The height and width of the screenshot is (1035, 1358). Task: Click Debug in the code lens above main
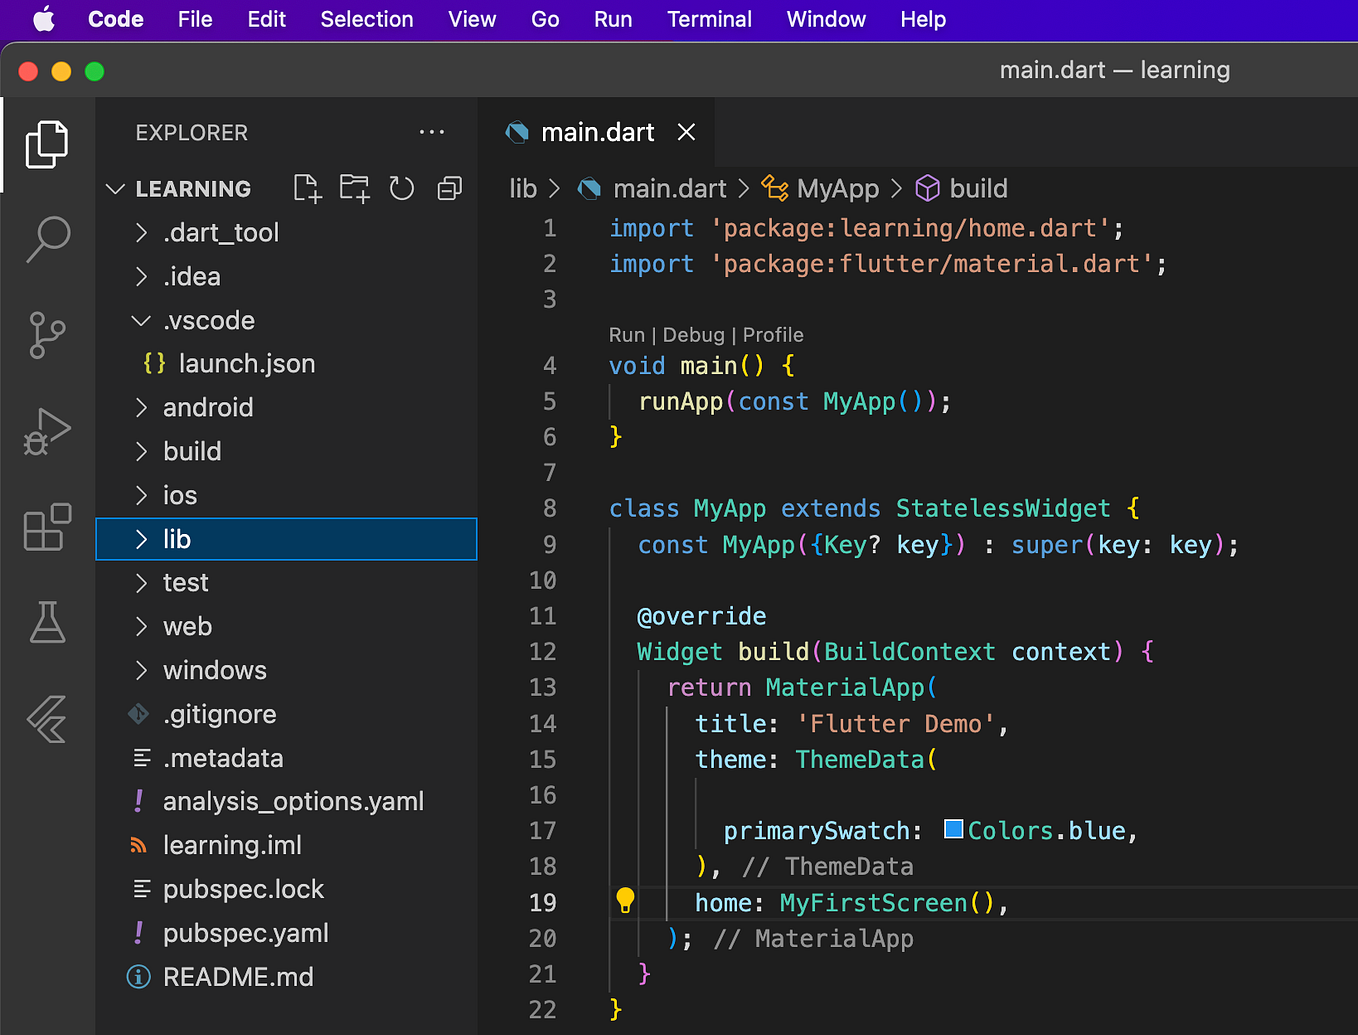click(694, 334)
